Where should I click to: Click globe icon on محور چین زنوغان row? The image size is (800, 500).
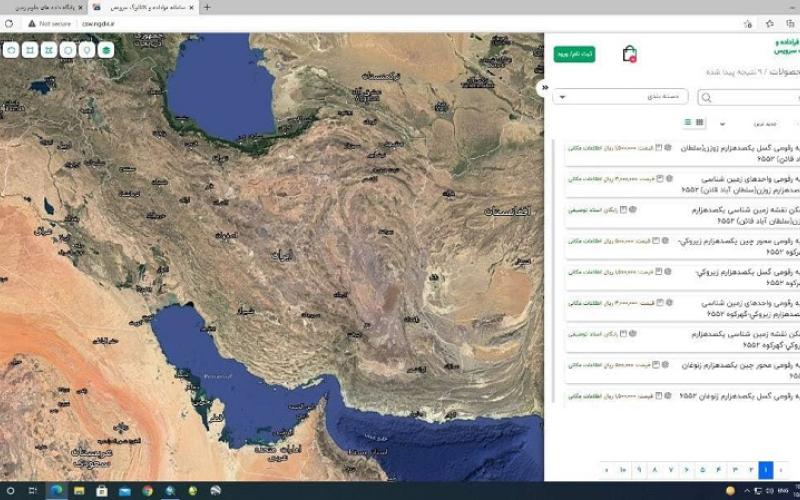[665, 365]
